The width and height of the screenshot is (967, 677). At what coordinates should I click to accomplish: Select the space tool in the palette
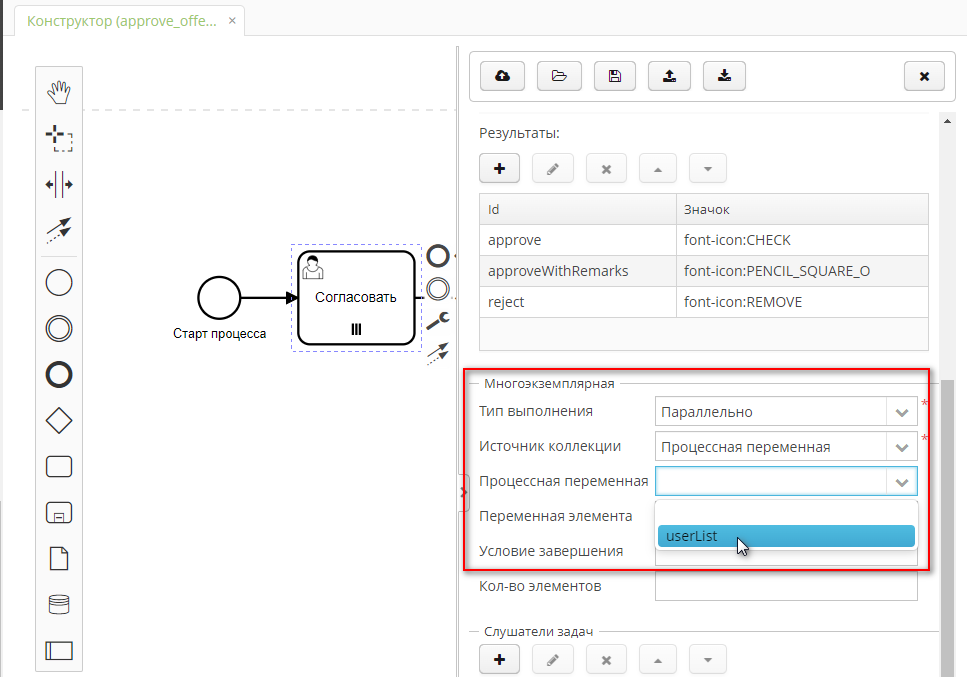click(x=59, y=184)
